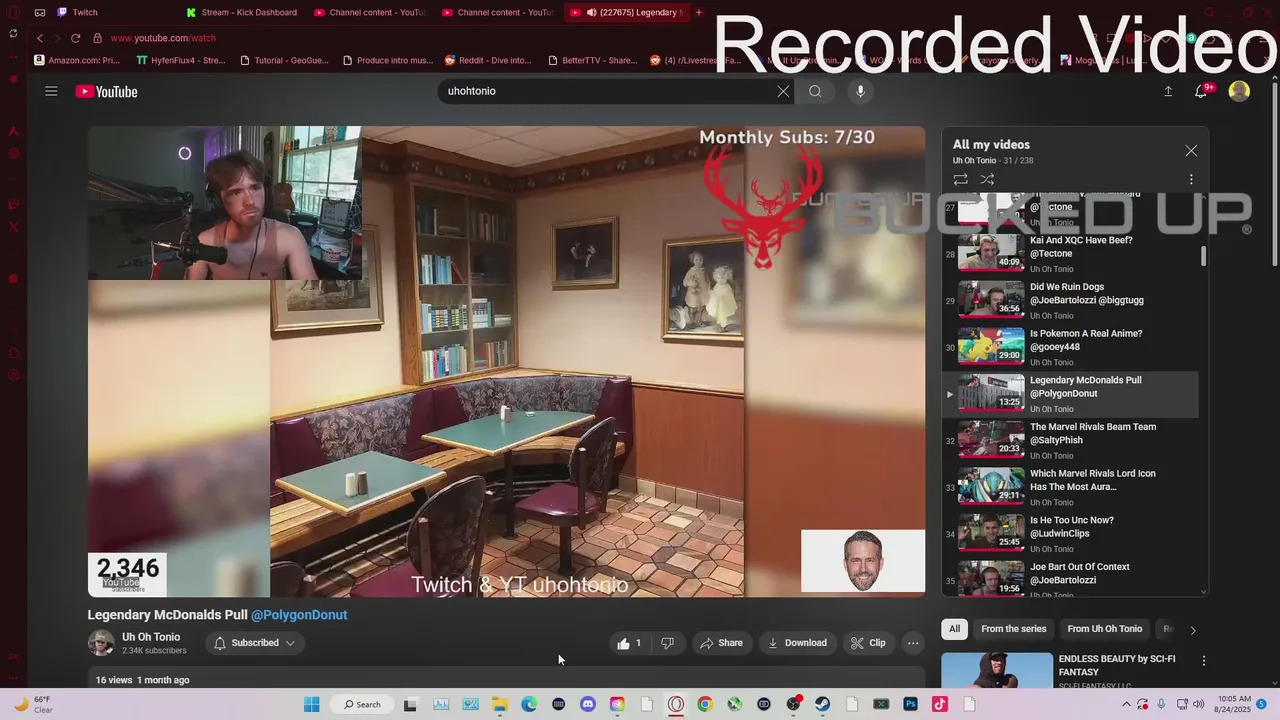This screenshot has height=720, width=1280.
Task: Share the video
Action: [x=721, y=643]
